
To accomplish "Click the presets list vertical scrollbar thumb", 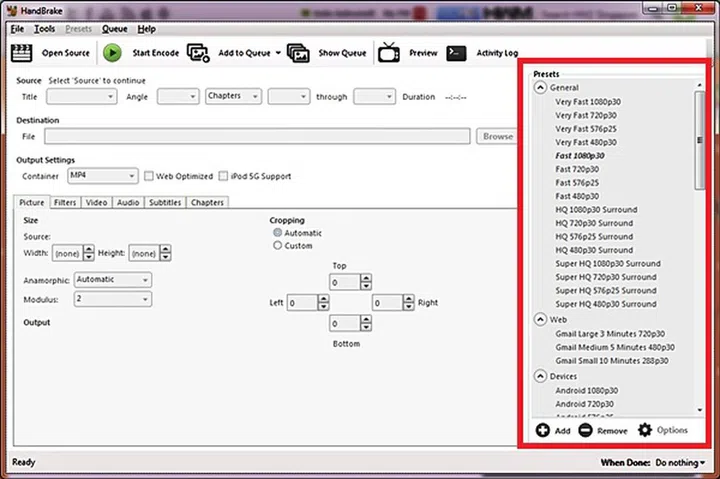I will (x=699, y=140).
